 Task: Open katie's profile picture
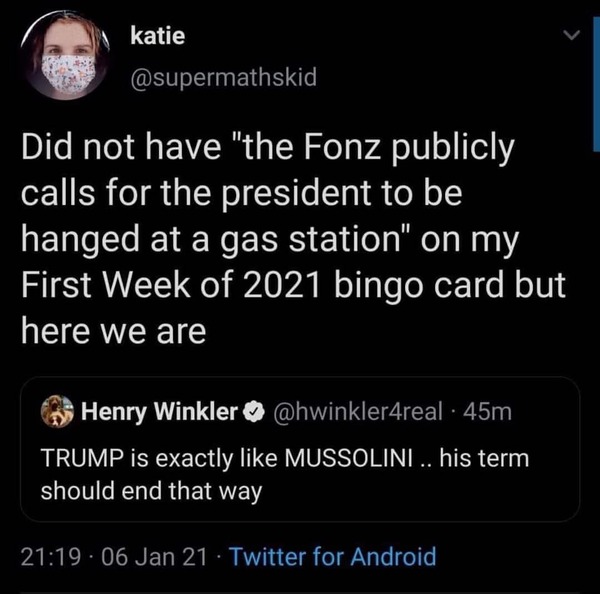(69, 59)
